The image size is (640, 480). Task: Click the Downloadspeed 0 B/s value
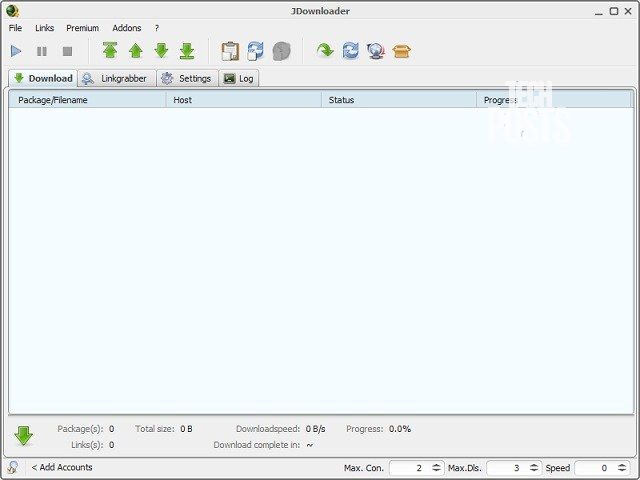pyautogui.click(x=316, y=429)
